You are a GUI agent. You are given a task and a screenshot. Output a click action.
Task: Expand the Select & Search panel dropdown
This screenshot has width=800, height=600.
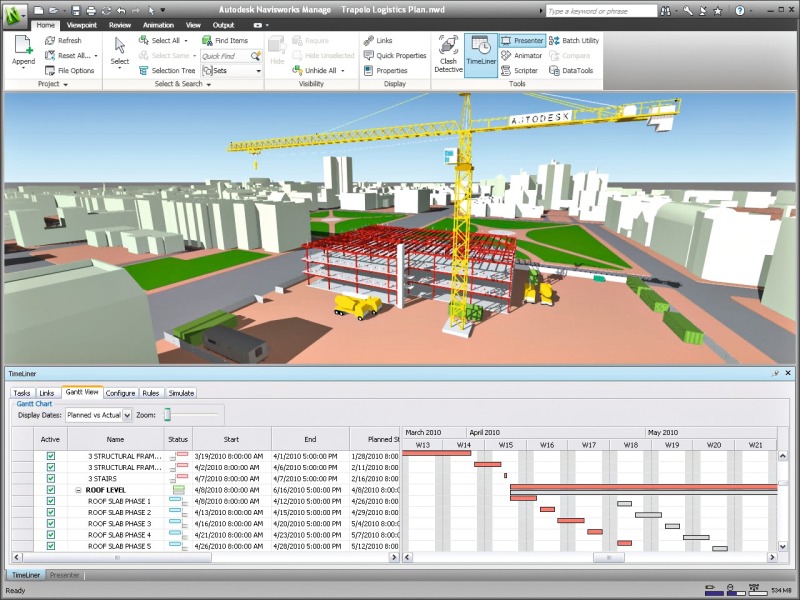209,85
